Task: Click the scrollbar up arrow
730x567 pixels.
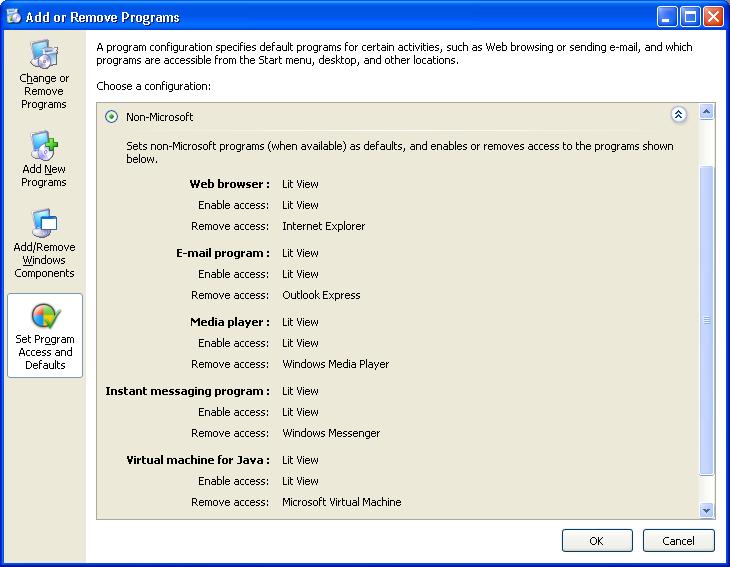Action: (x=706, y=112)
